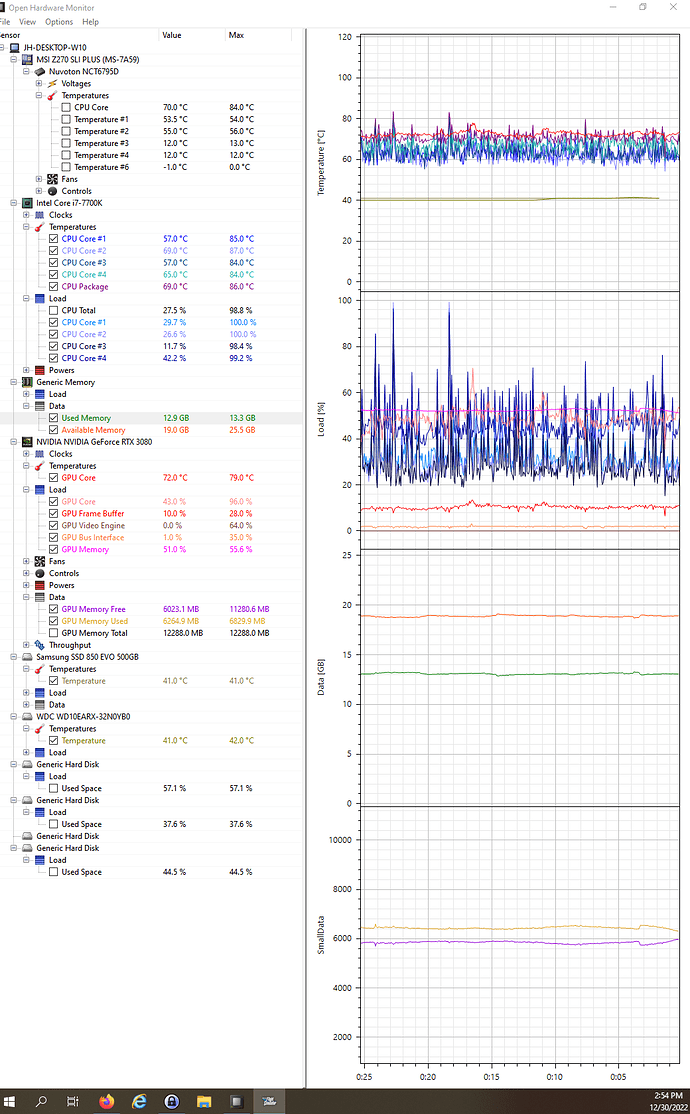
Task: Click the CPU Core #4 load value 42.2 %
Action: pyautogui.click(x=175, y=358)
